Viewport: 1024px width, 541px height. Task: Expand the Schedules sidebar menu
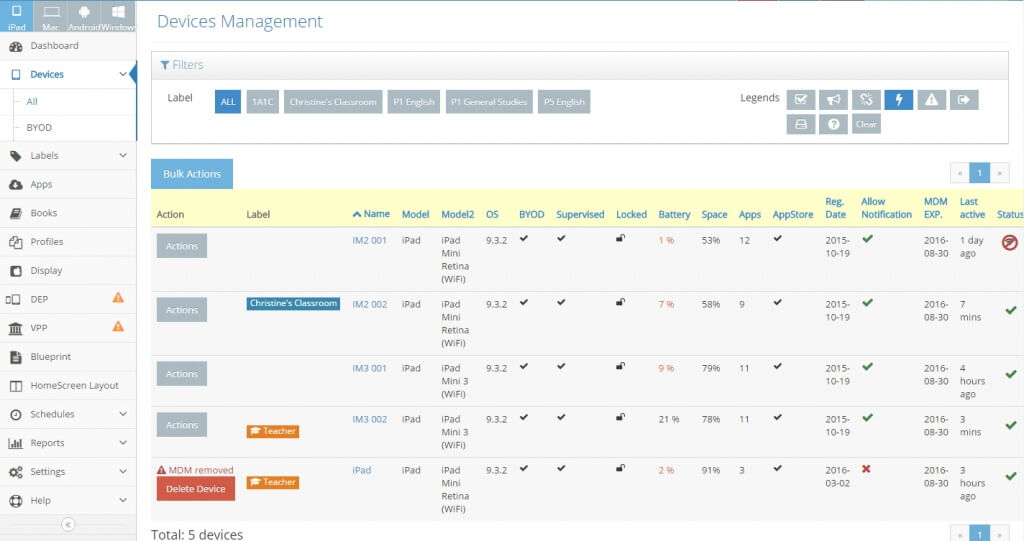[x=68, y=414]
